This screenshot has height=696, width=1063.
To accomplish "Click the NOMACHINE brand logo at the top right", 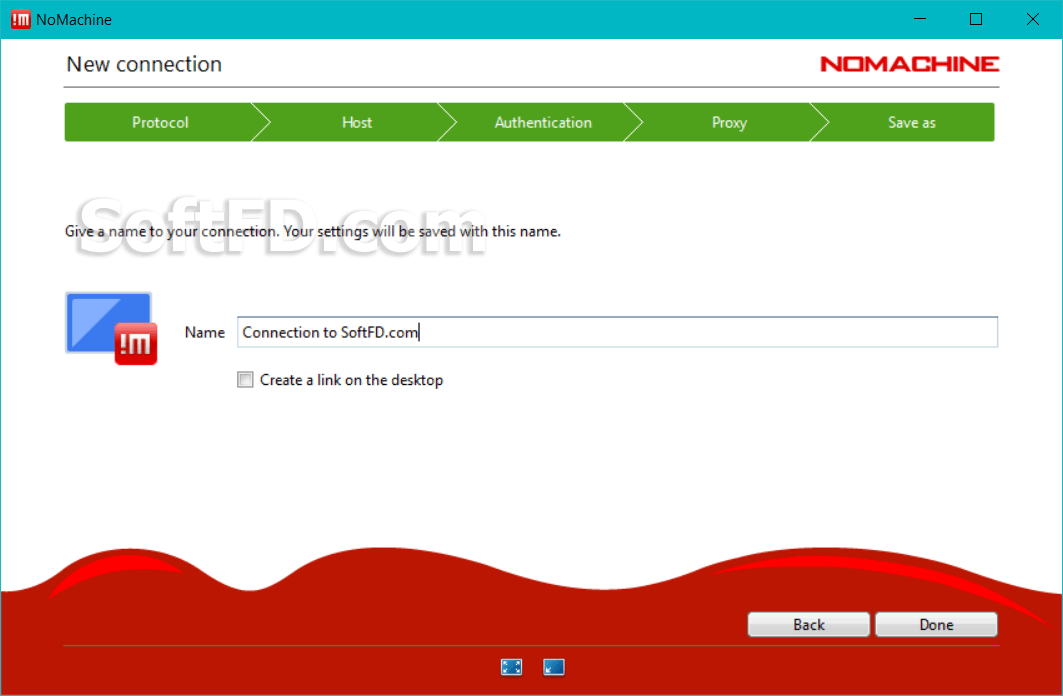I will [x=910, y=64].
